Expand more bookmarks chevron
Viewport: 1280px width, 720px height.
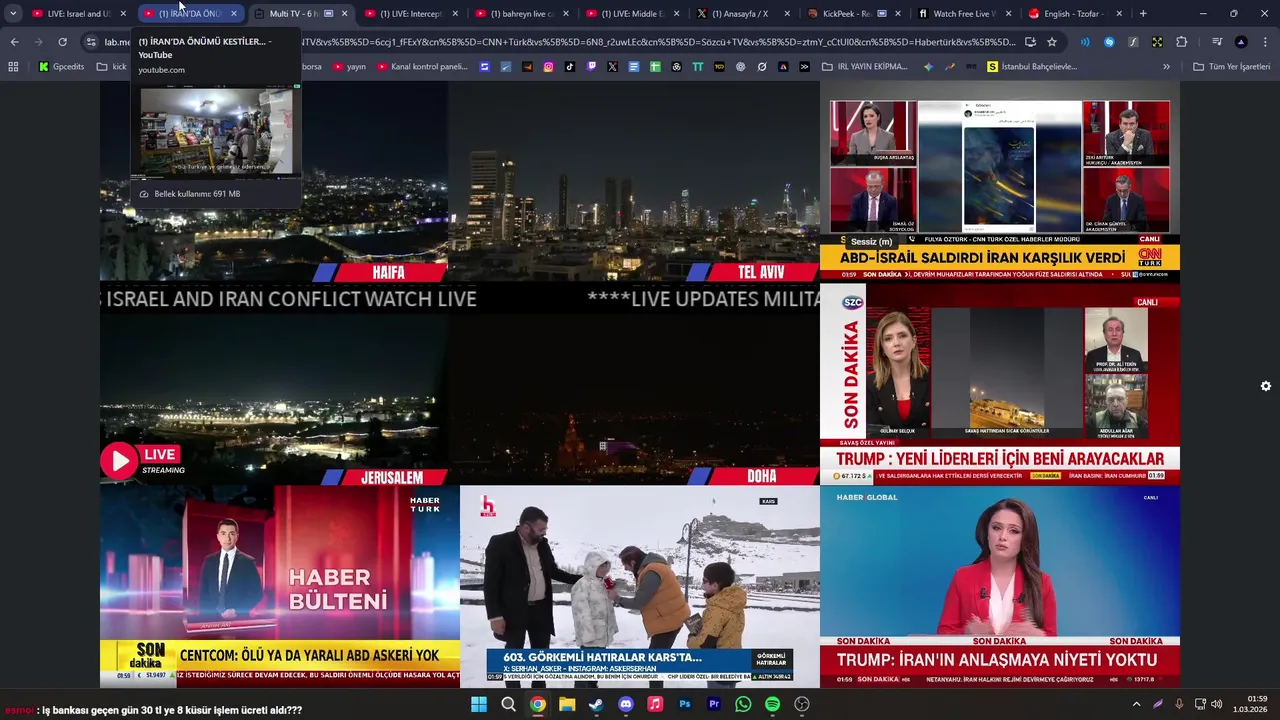coord(1166,67)
